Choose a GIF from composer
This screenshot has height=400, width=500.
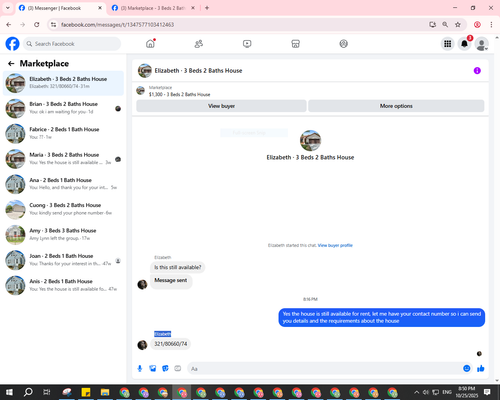coord(178,368)
